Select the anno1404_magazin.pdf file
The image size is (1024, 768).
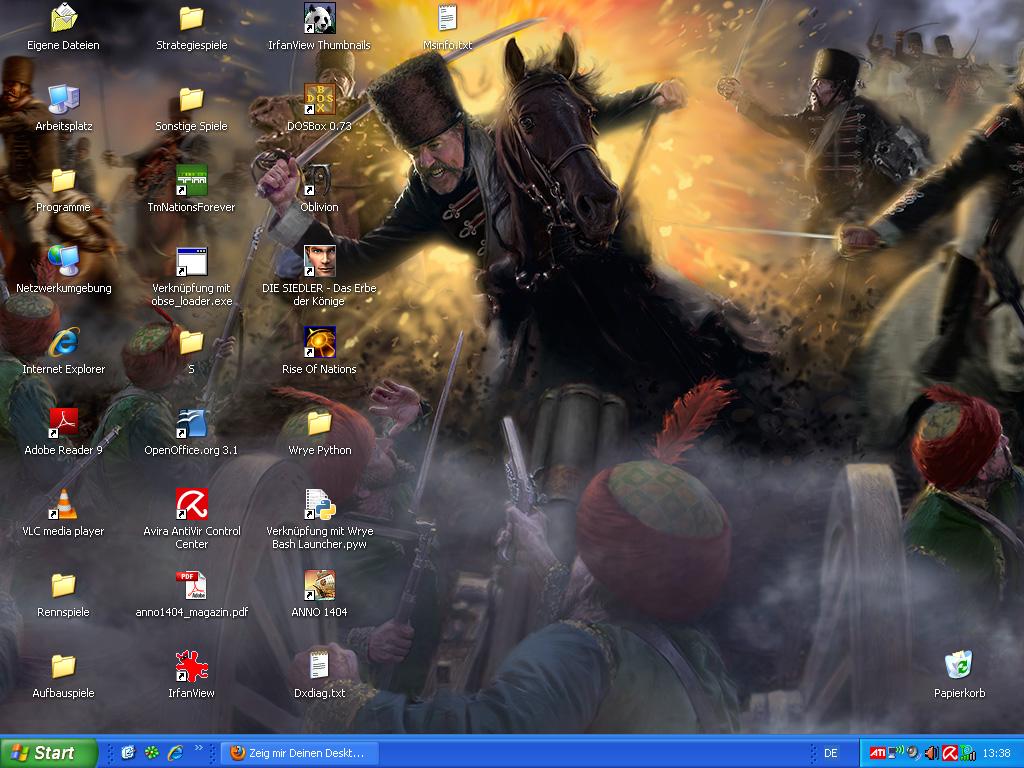[x=191, y=585]
